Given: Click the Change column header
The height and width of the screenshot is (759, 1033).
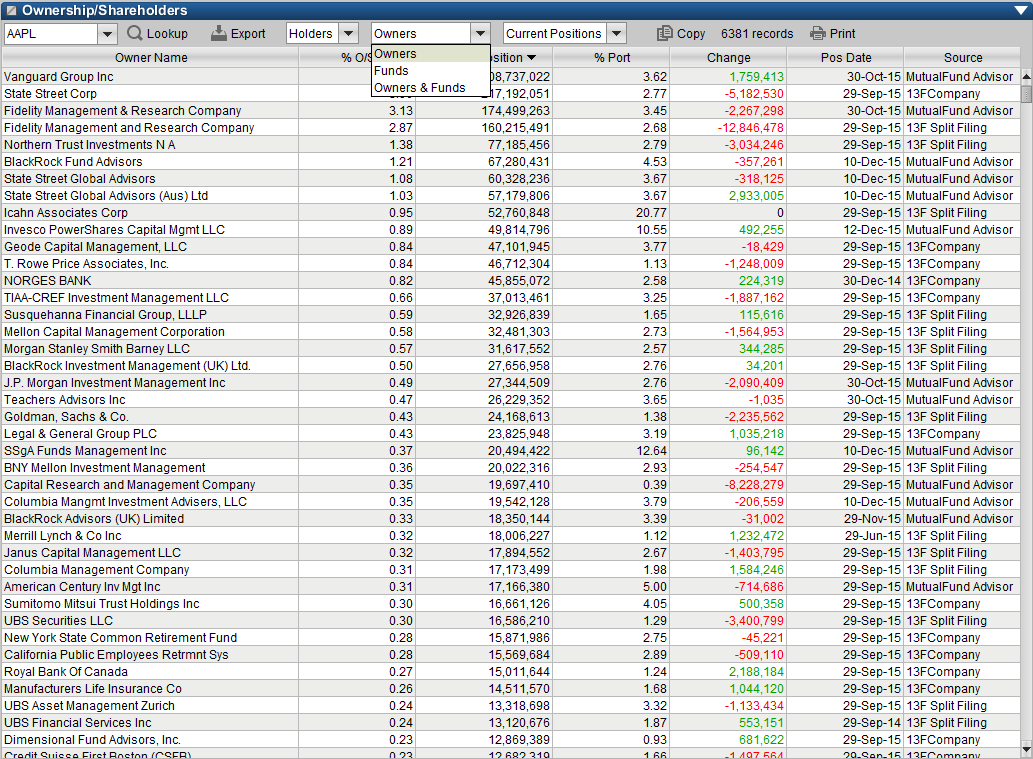Looking at the screenshot, I should pos(728,58).
